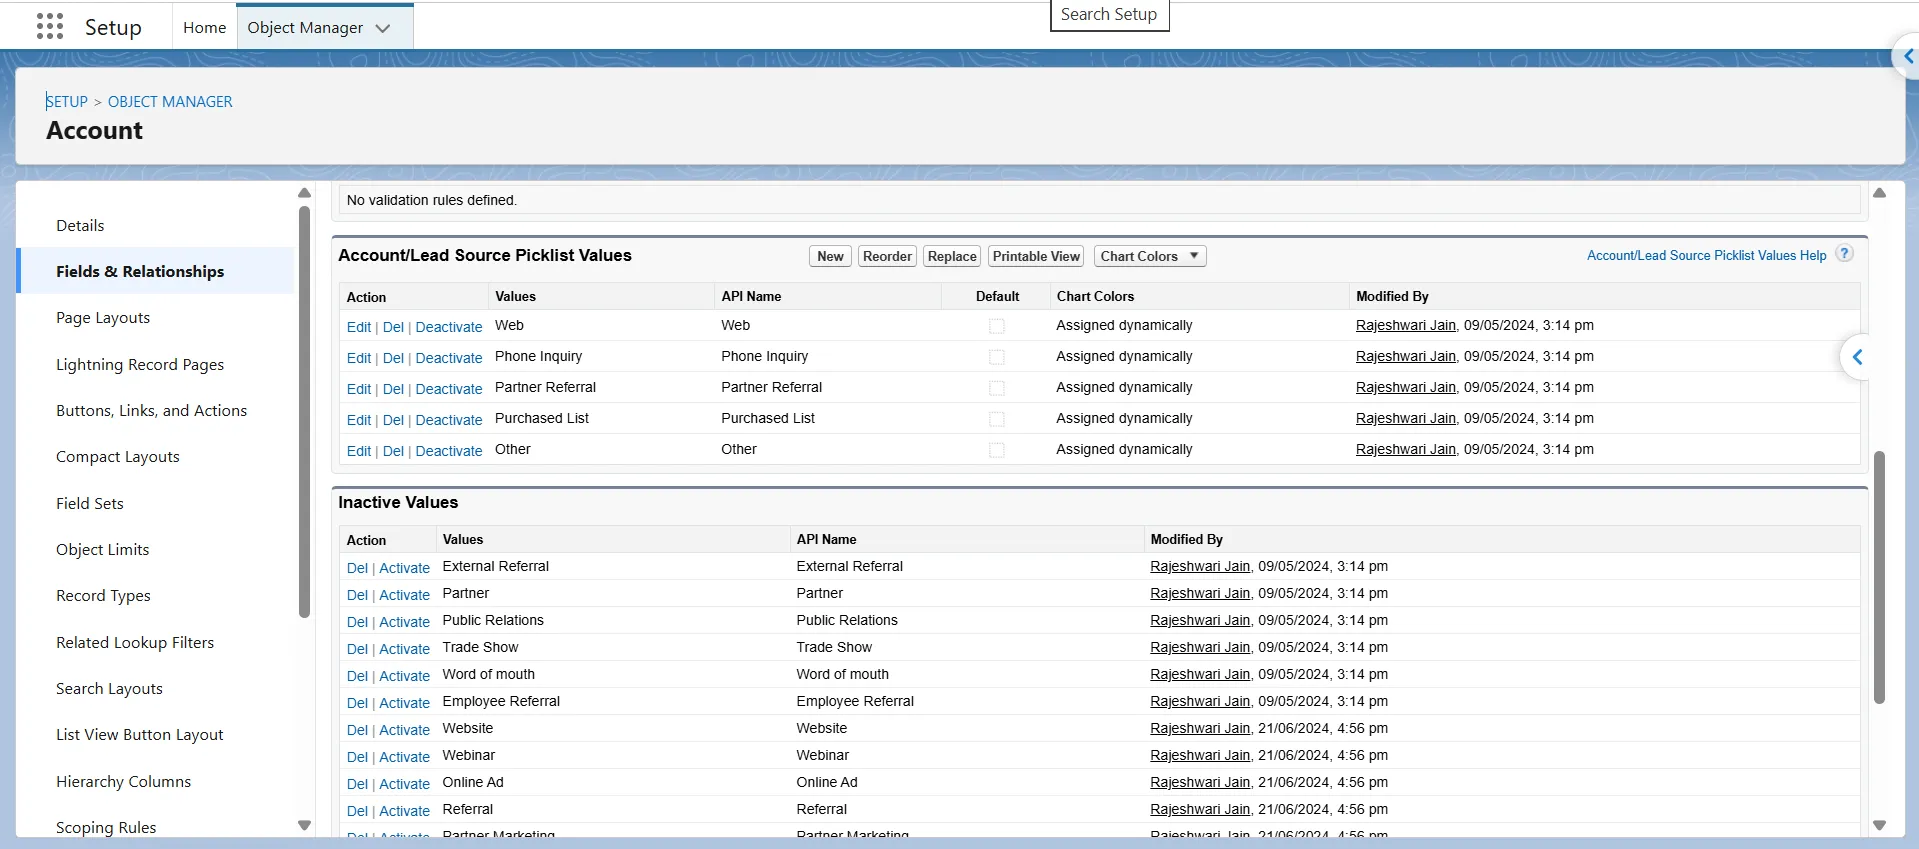Click the sidebar vertical scrollbar thumb
This screenshot has height=849, width=1919.
(x=305, y=412)
